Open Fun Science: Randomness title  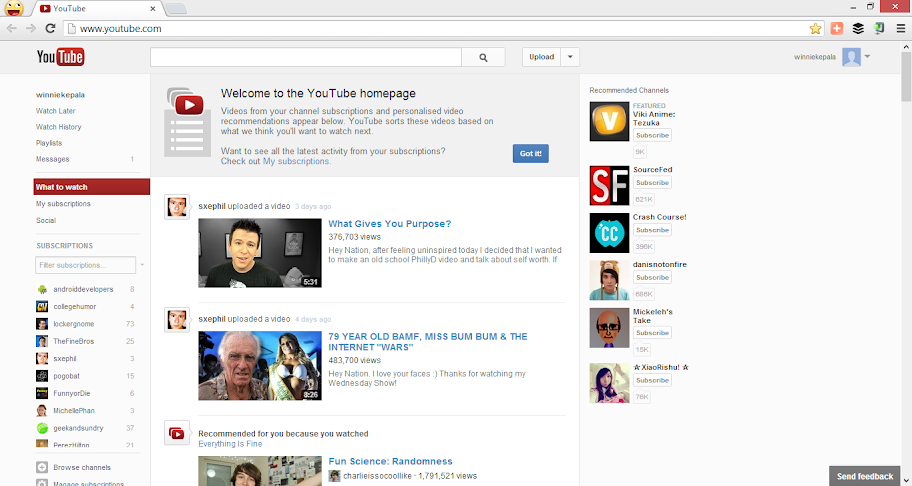pyautogui.click(x=390, y=462)
